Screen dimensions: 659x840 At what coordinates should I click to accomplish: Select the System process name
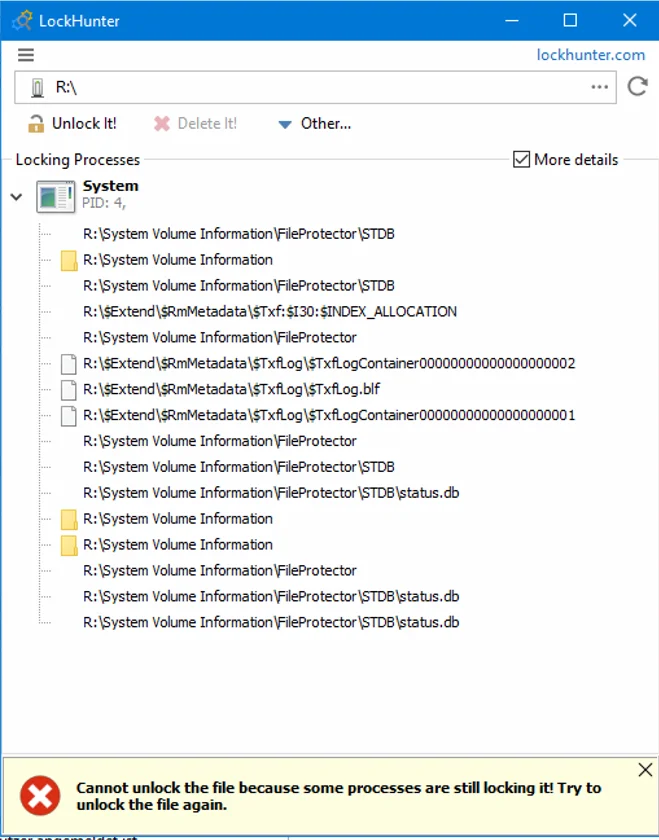tap(110, 186)
